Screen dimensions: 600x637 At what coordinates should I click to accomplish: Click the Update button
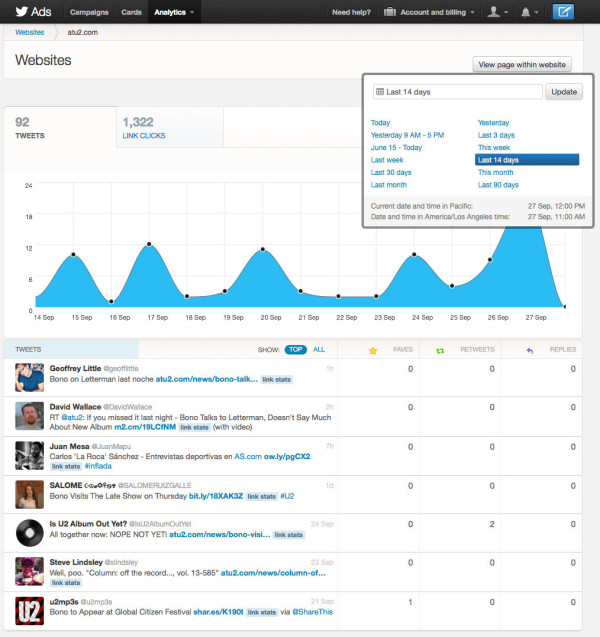(x=564, y=92)
